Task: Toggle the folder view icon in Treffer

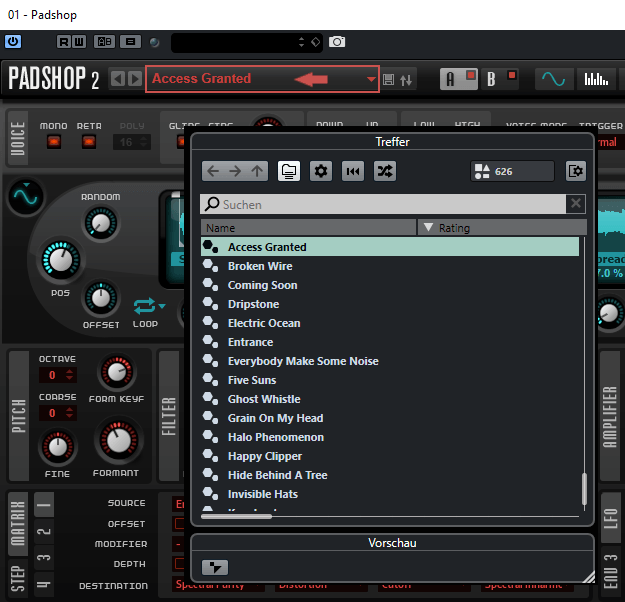Action: [289, 171]
